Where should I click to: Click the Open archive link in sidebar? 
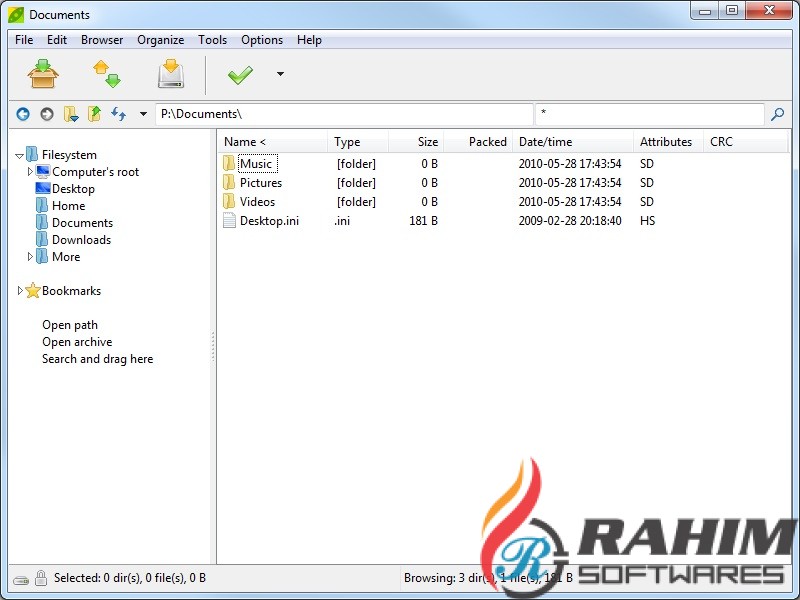77,342
